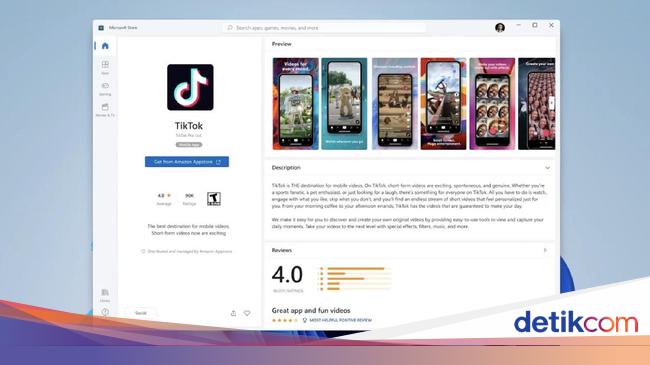
Task: Click Get from Amazon Appstore button
Action: (187, 162)
